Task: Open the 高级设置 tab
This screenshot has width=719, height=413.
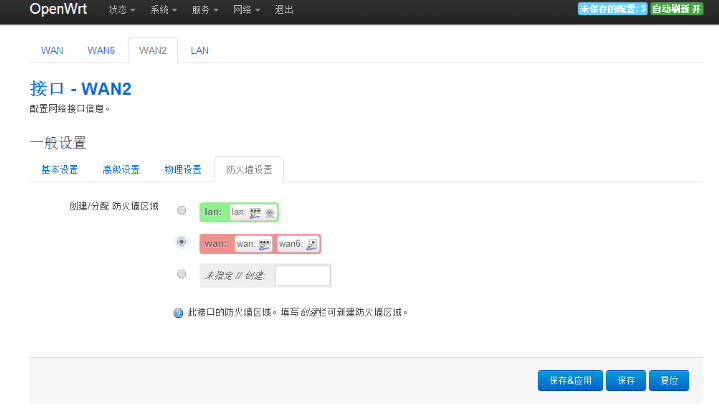Action: tap(121, 170)
